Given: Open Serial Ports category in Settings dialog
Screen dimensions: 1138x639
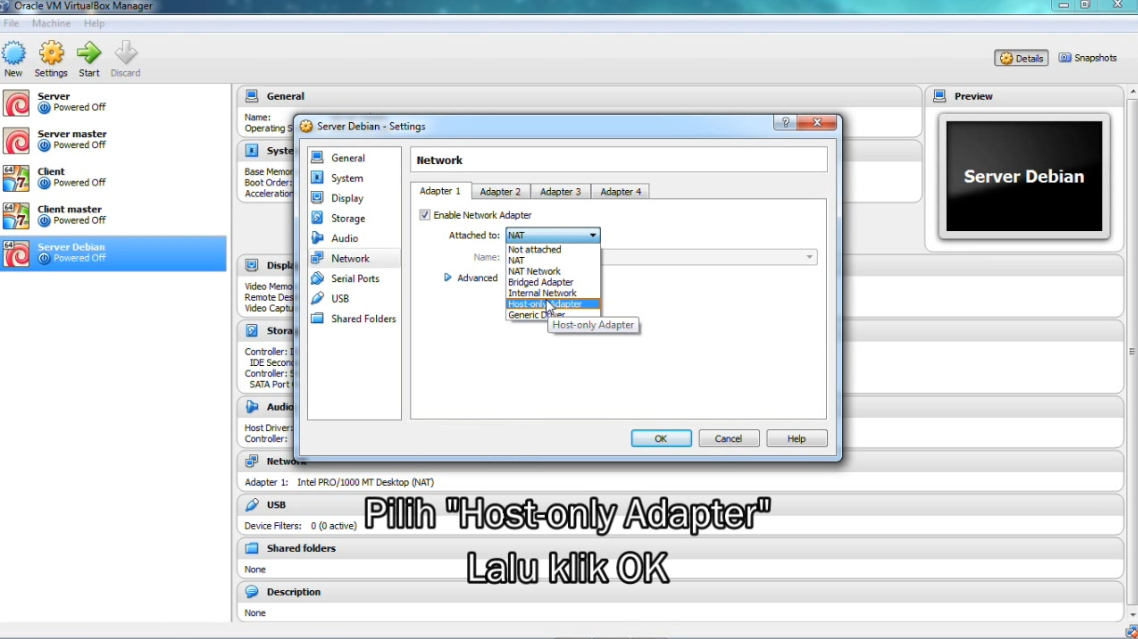Looking at the screenshot, I should pyautogui.click(x=354, y=278).
